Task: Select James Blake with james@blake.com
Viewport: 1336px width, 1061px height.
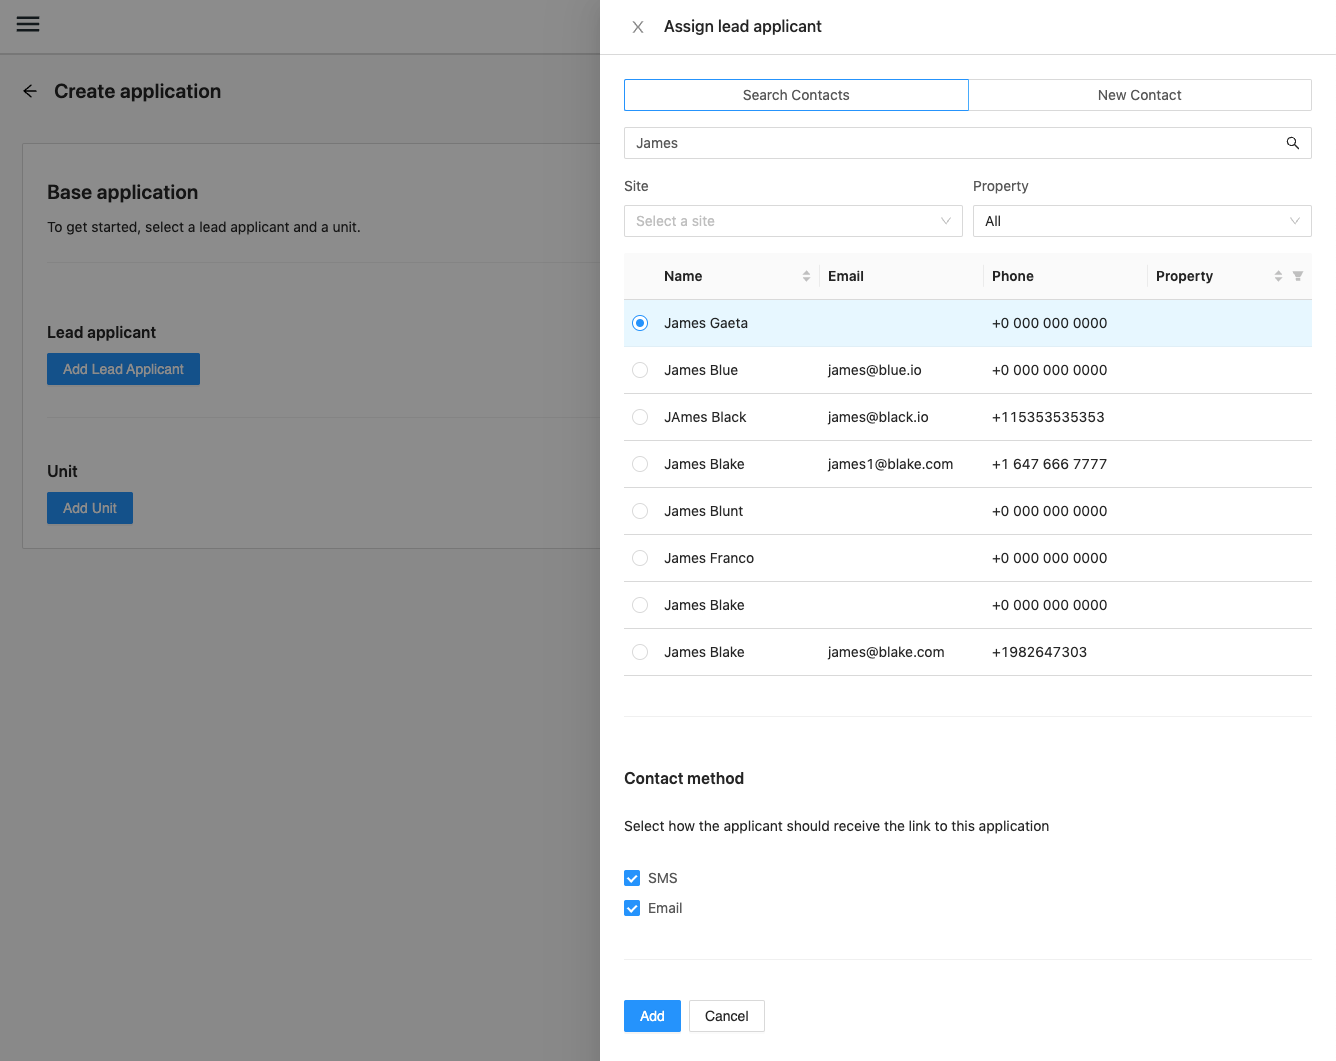Action: pyautogui.click(x=640, y=652)
